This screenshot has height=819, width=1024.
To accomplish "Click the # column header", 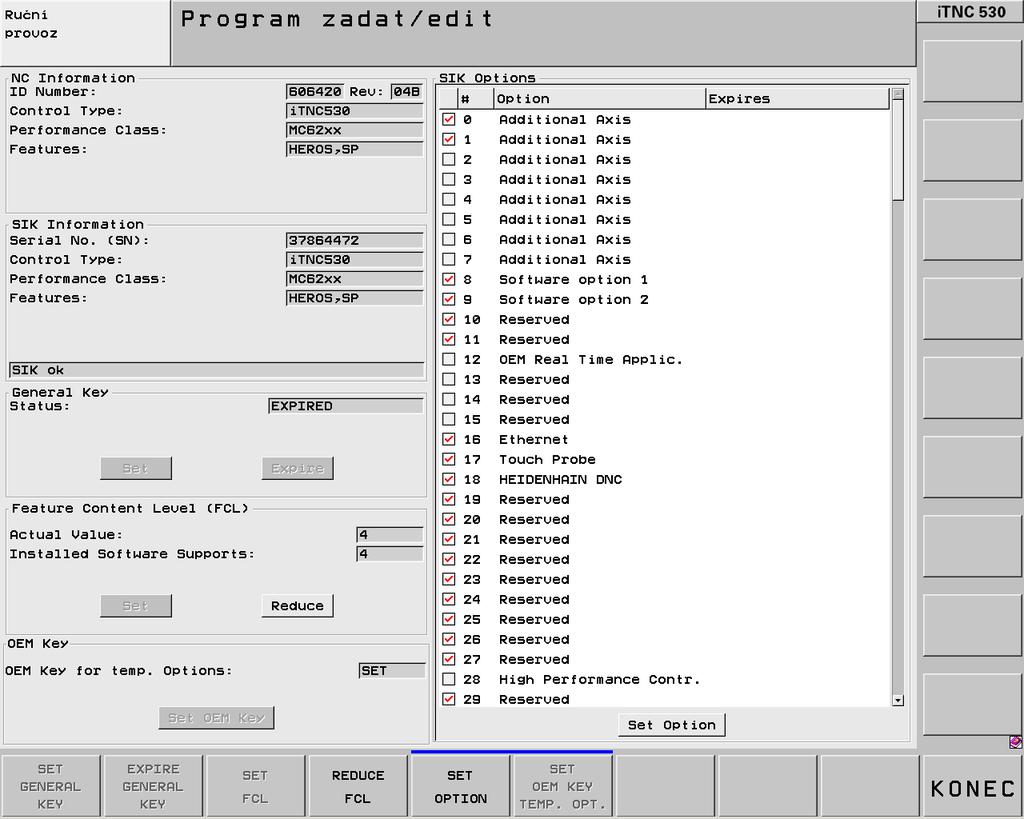I will (475, 99).
